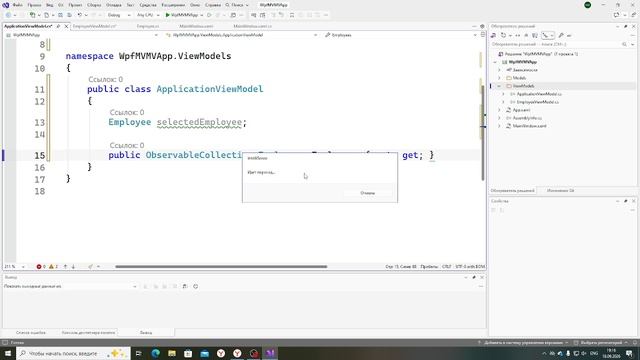
Task: Open the Any CPU platform dropdown
Action: coord(148,15)
